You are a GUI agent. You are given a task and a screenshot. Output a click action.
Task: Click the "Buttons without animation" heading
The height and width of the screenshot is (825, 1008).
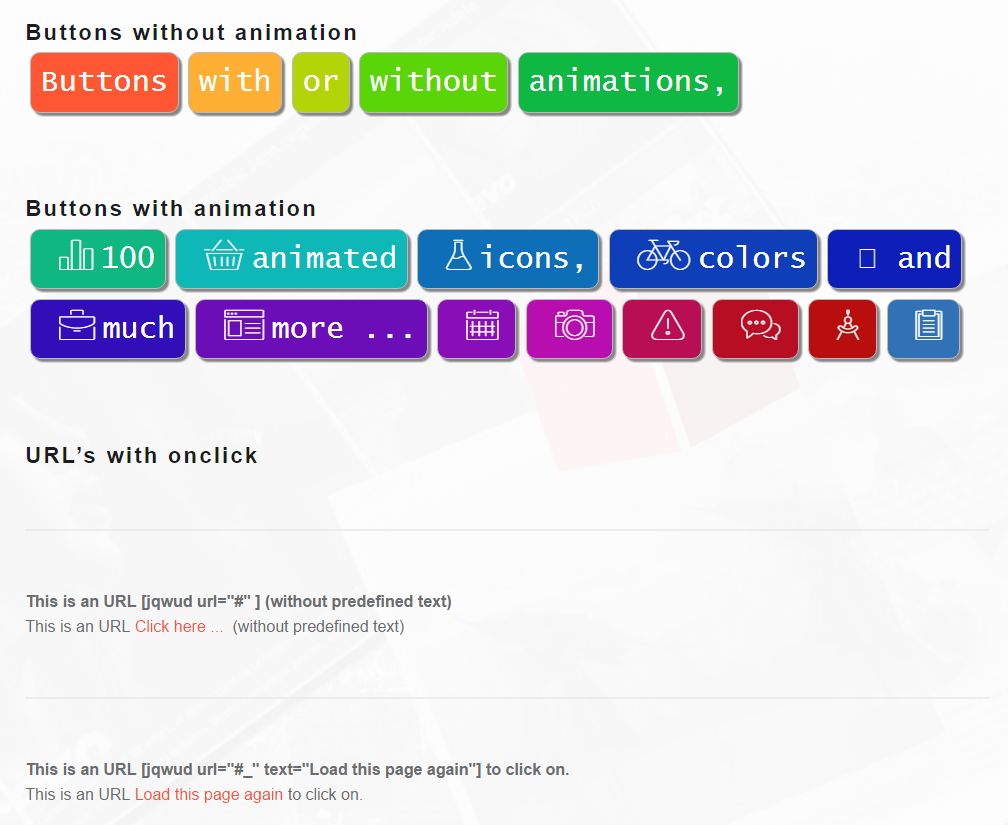[x=191, y=32]
